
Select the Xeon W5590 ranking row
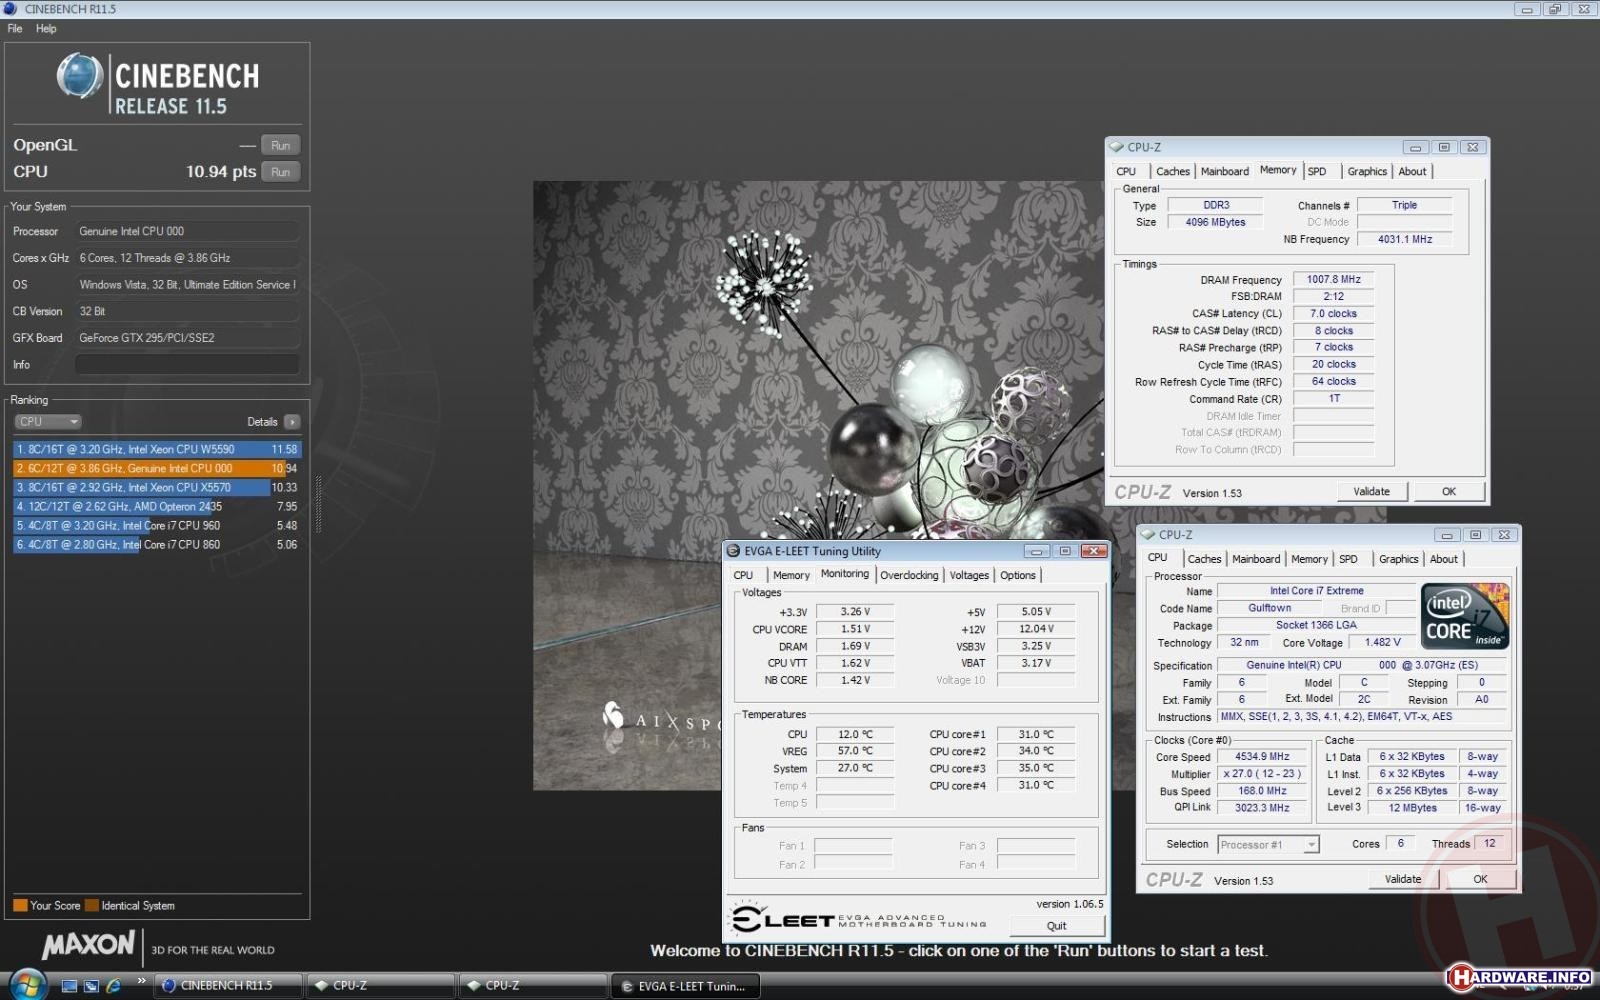157,450
